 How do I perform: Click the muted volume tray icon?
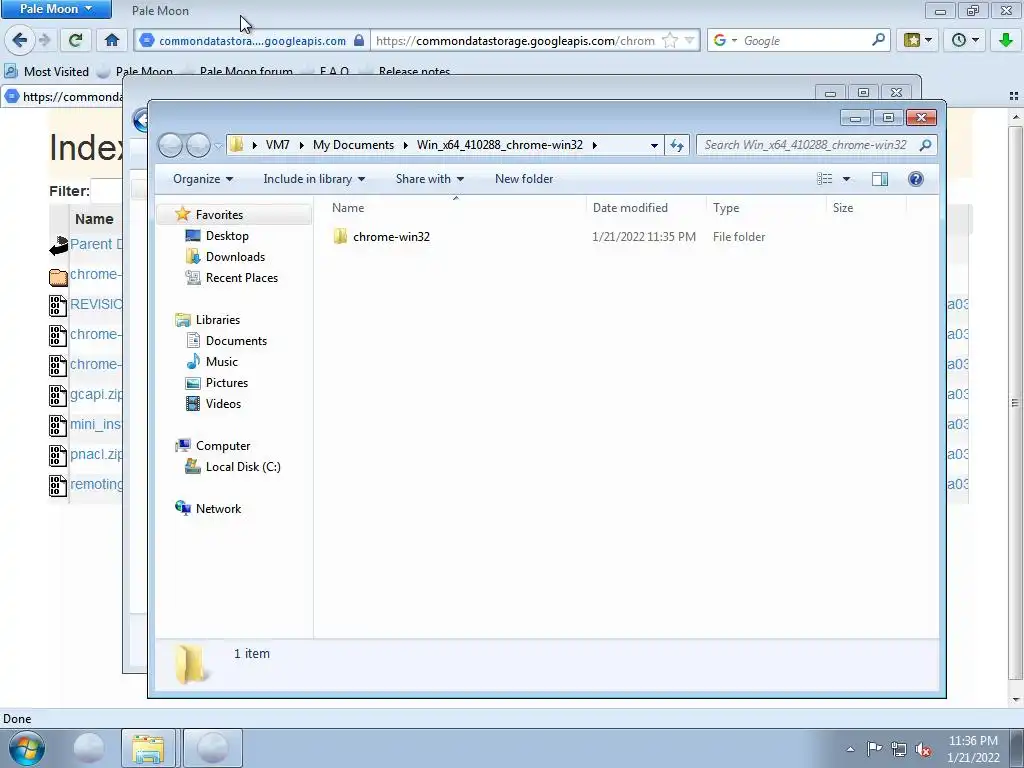[923, 749]
